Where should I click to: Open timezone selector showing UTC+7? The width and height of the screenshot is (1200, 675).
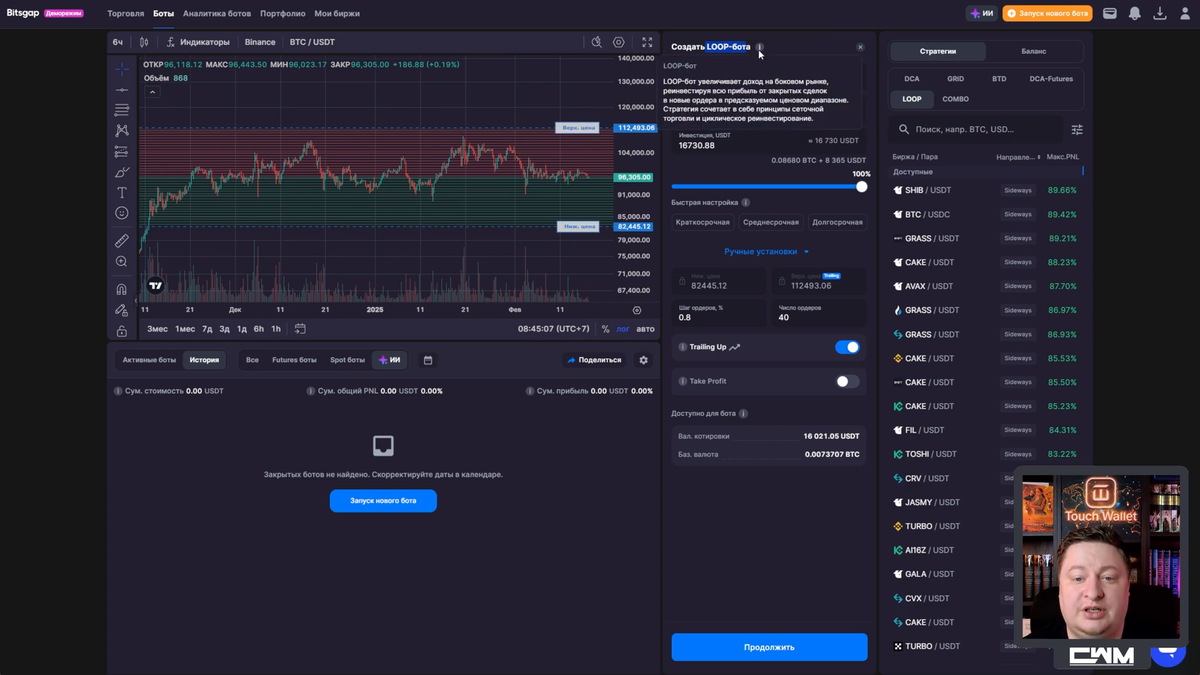coord(553,329)
